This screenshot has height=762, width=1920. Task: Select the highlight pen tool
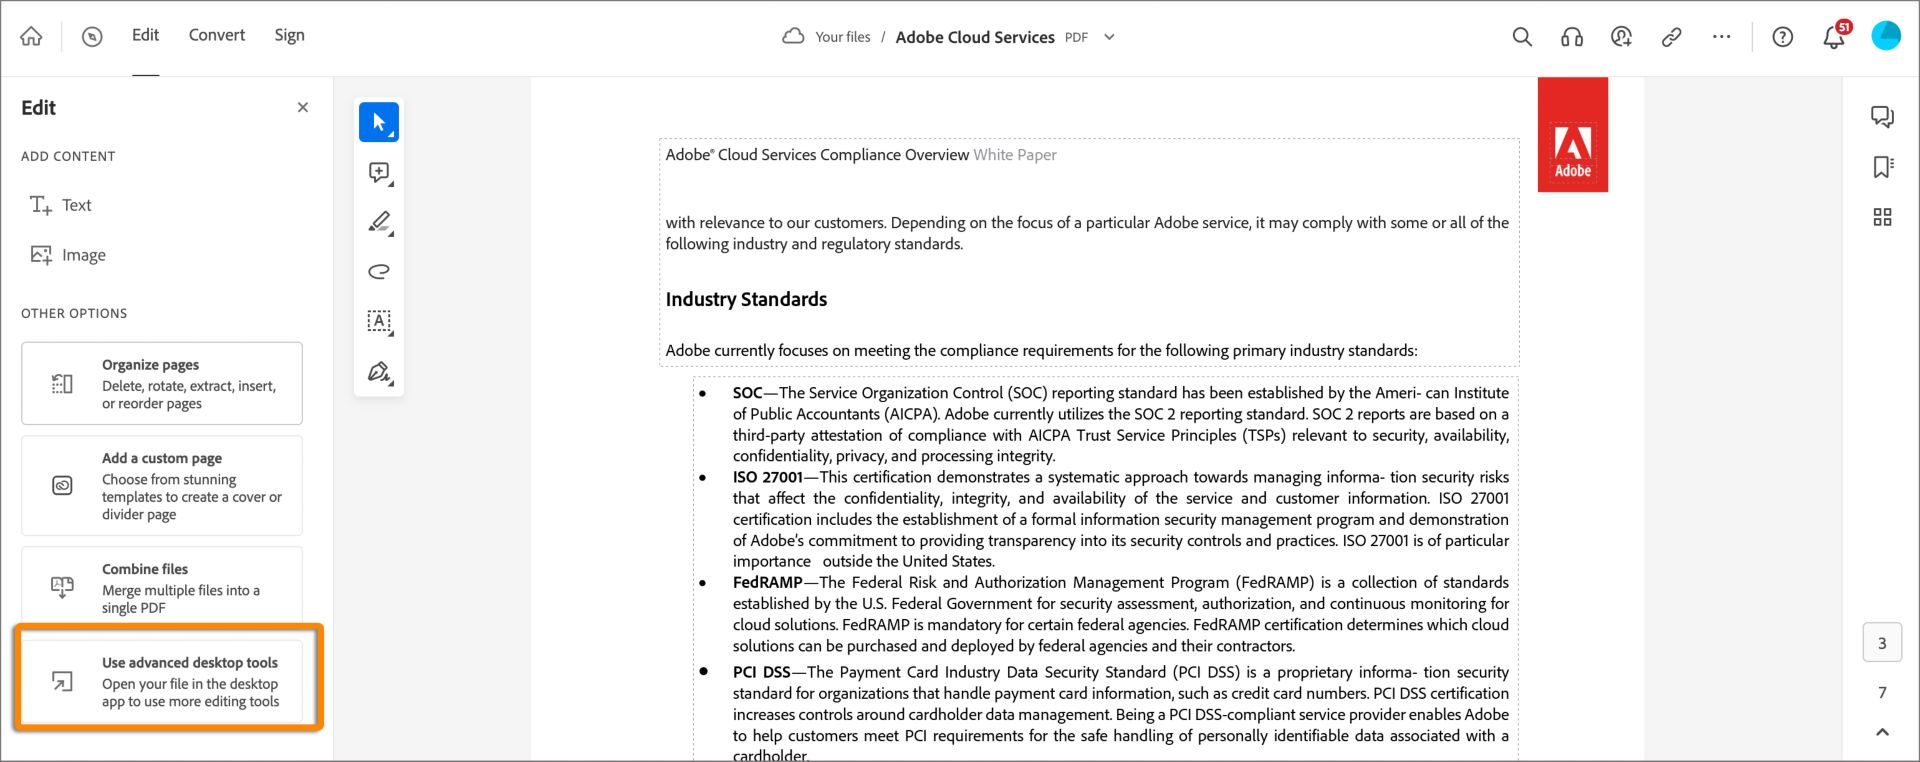379,221
